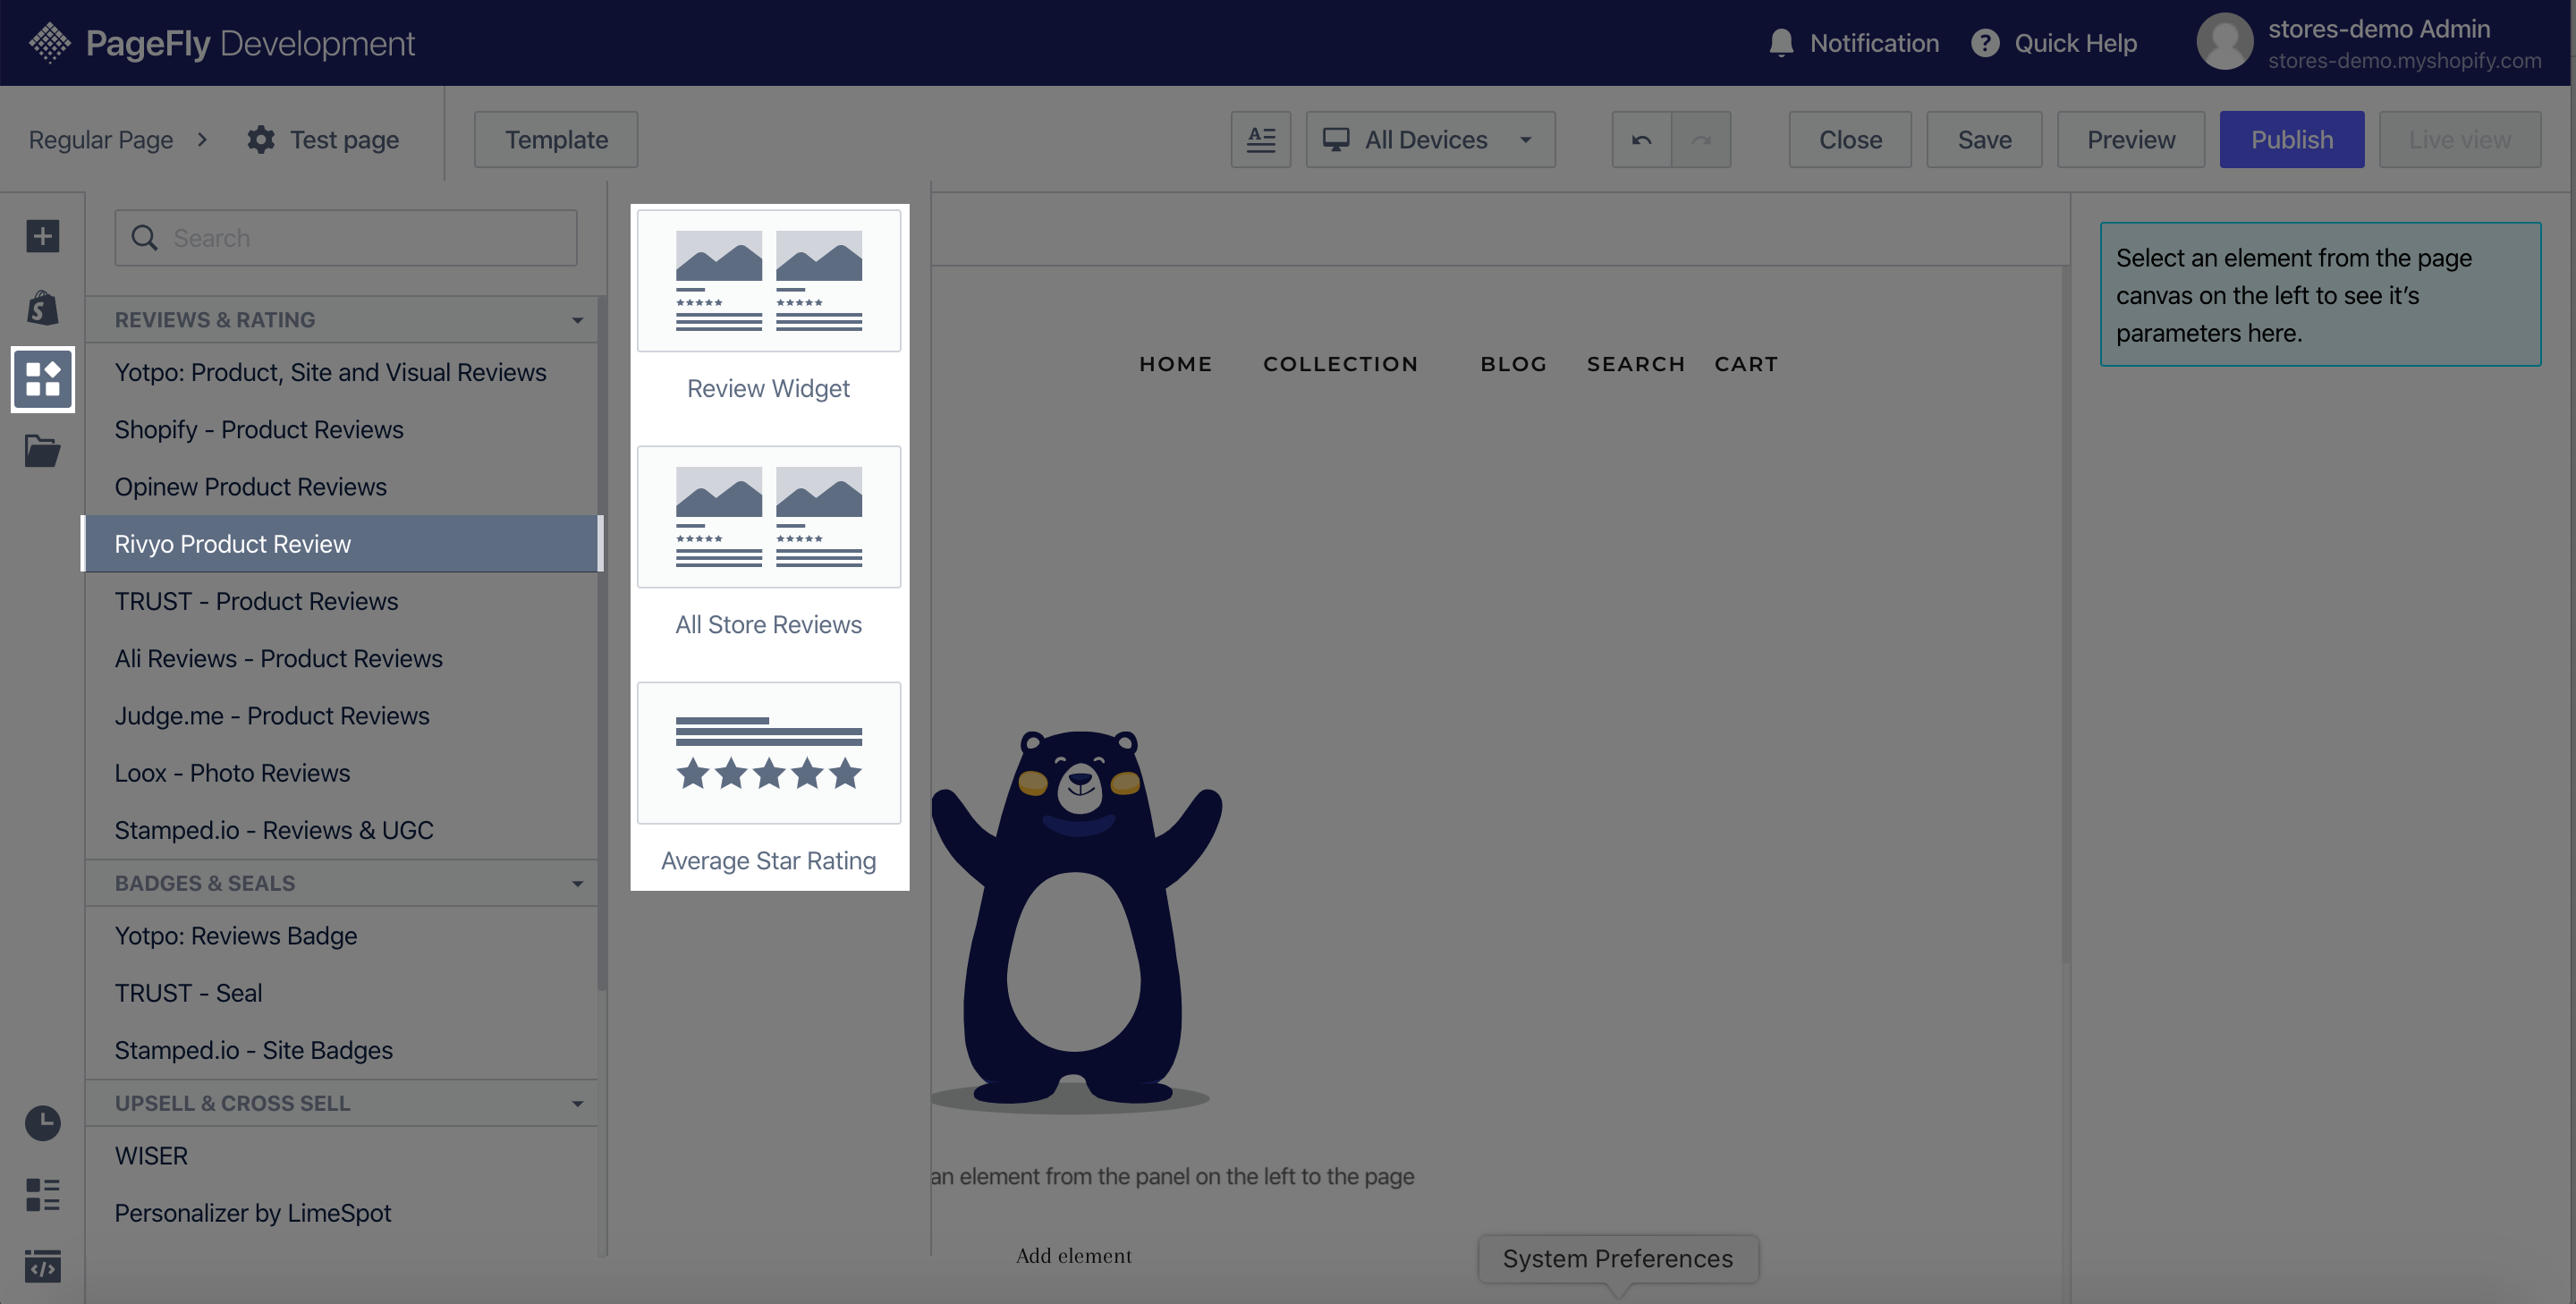The image size is (2576, 1304).
Task: Open the custom code editor icon
Action: pos(42,1266)
